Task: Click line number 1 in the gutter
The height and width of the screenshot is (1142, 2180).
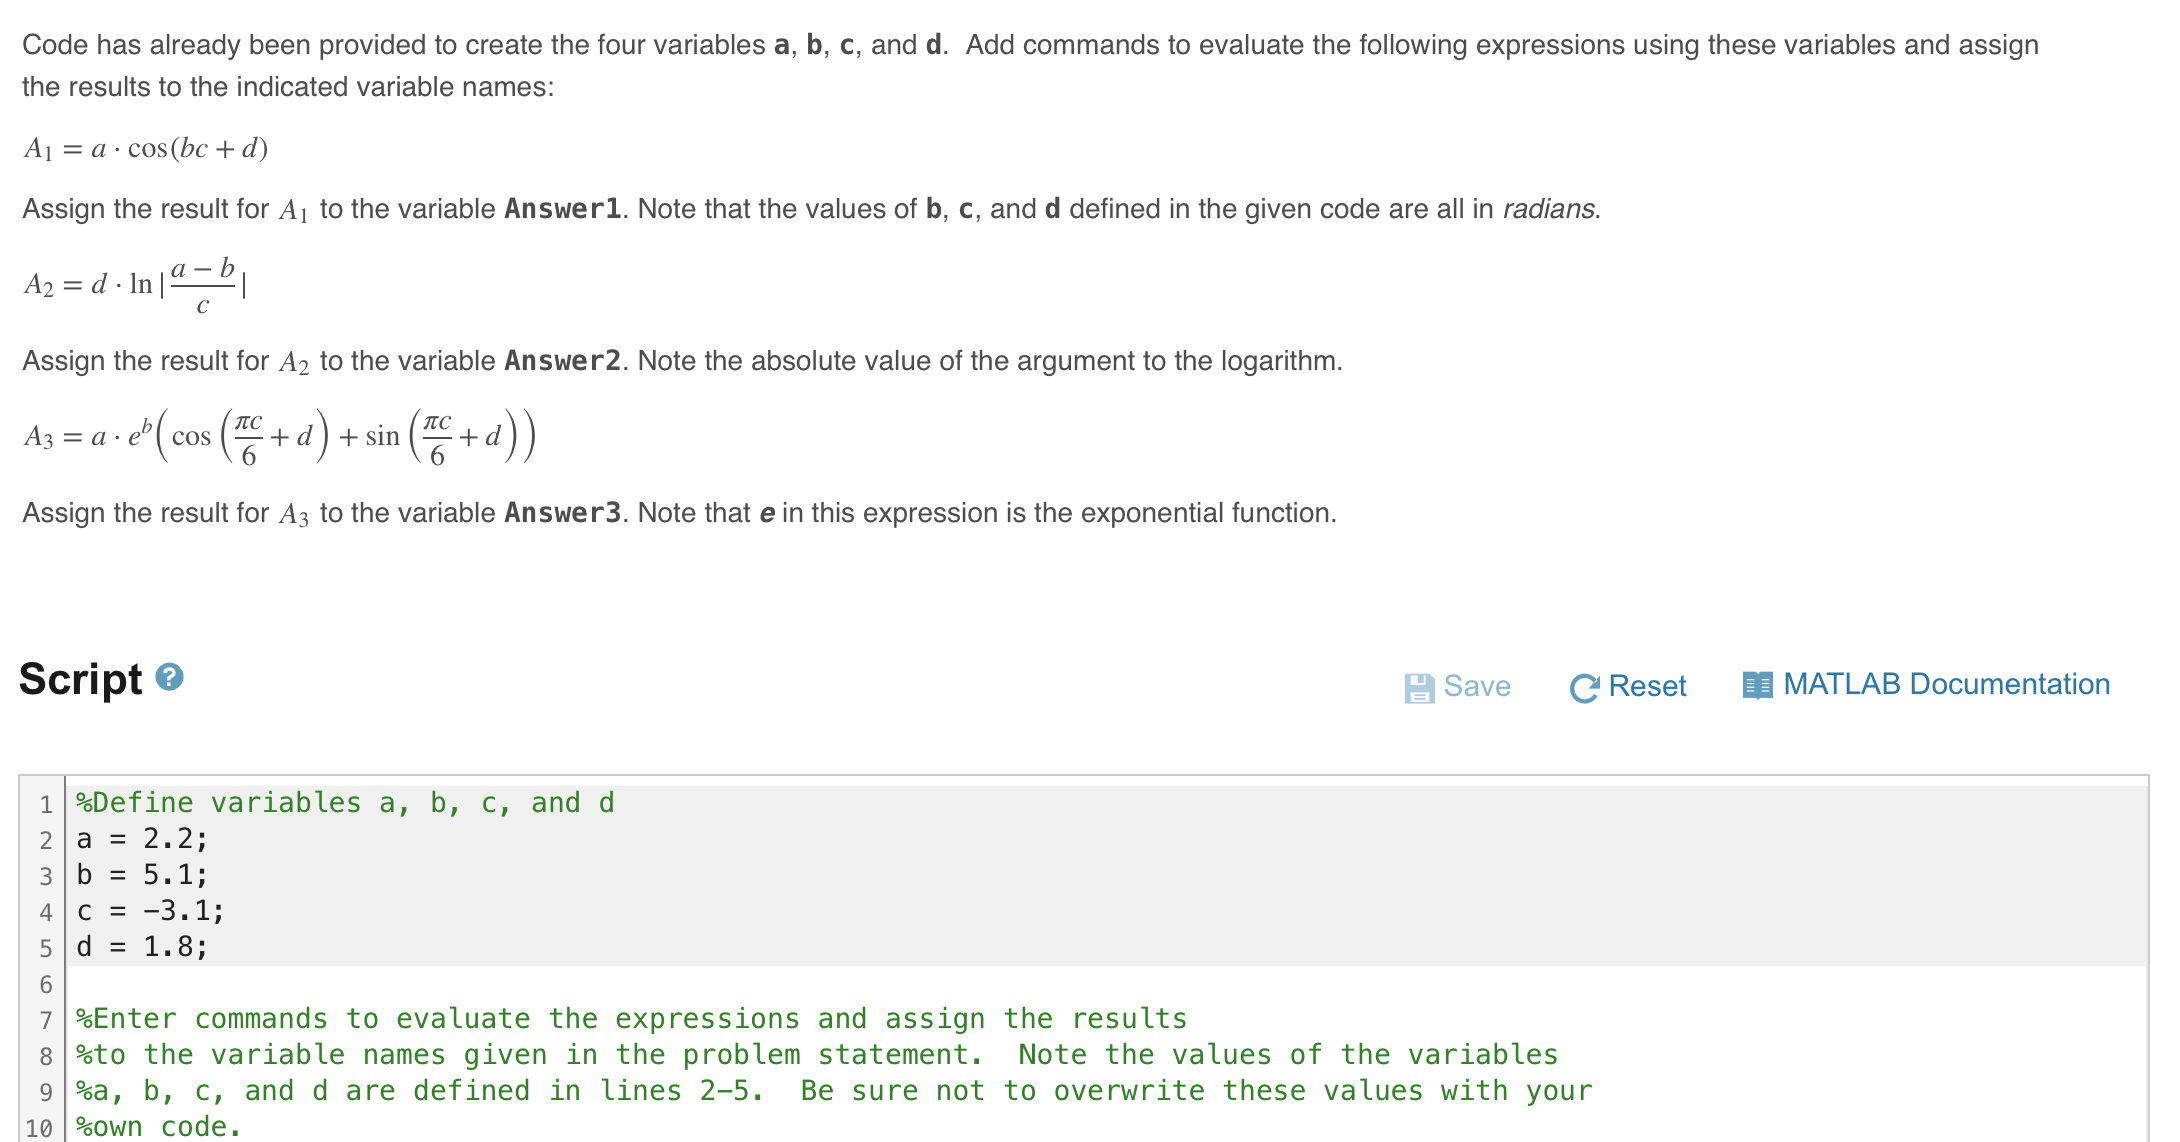Action: coord(45,802)
